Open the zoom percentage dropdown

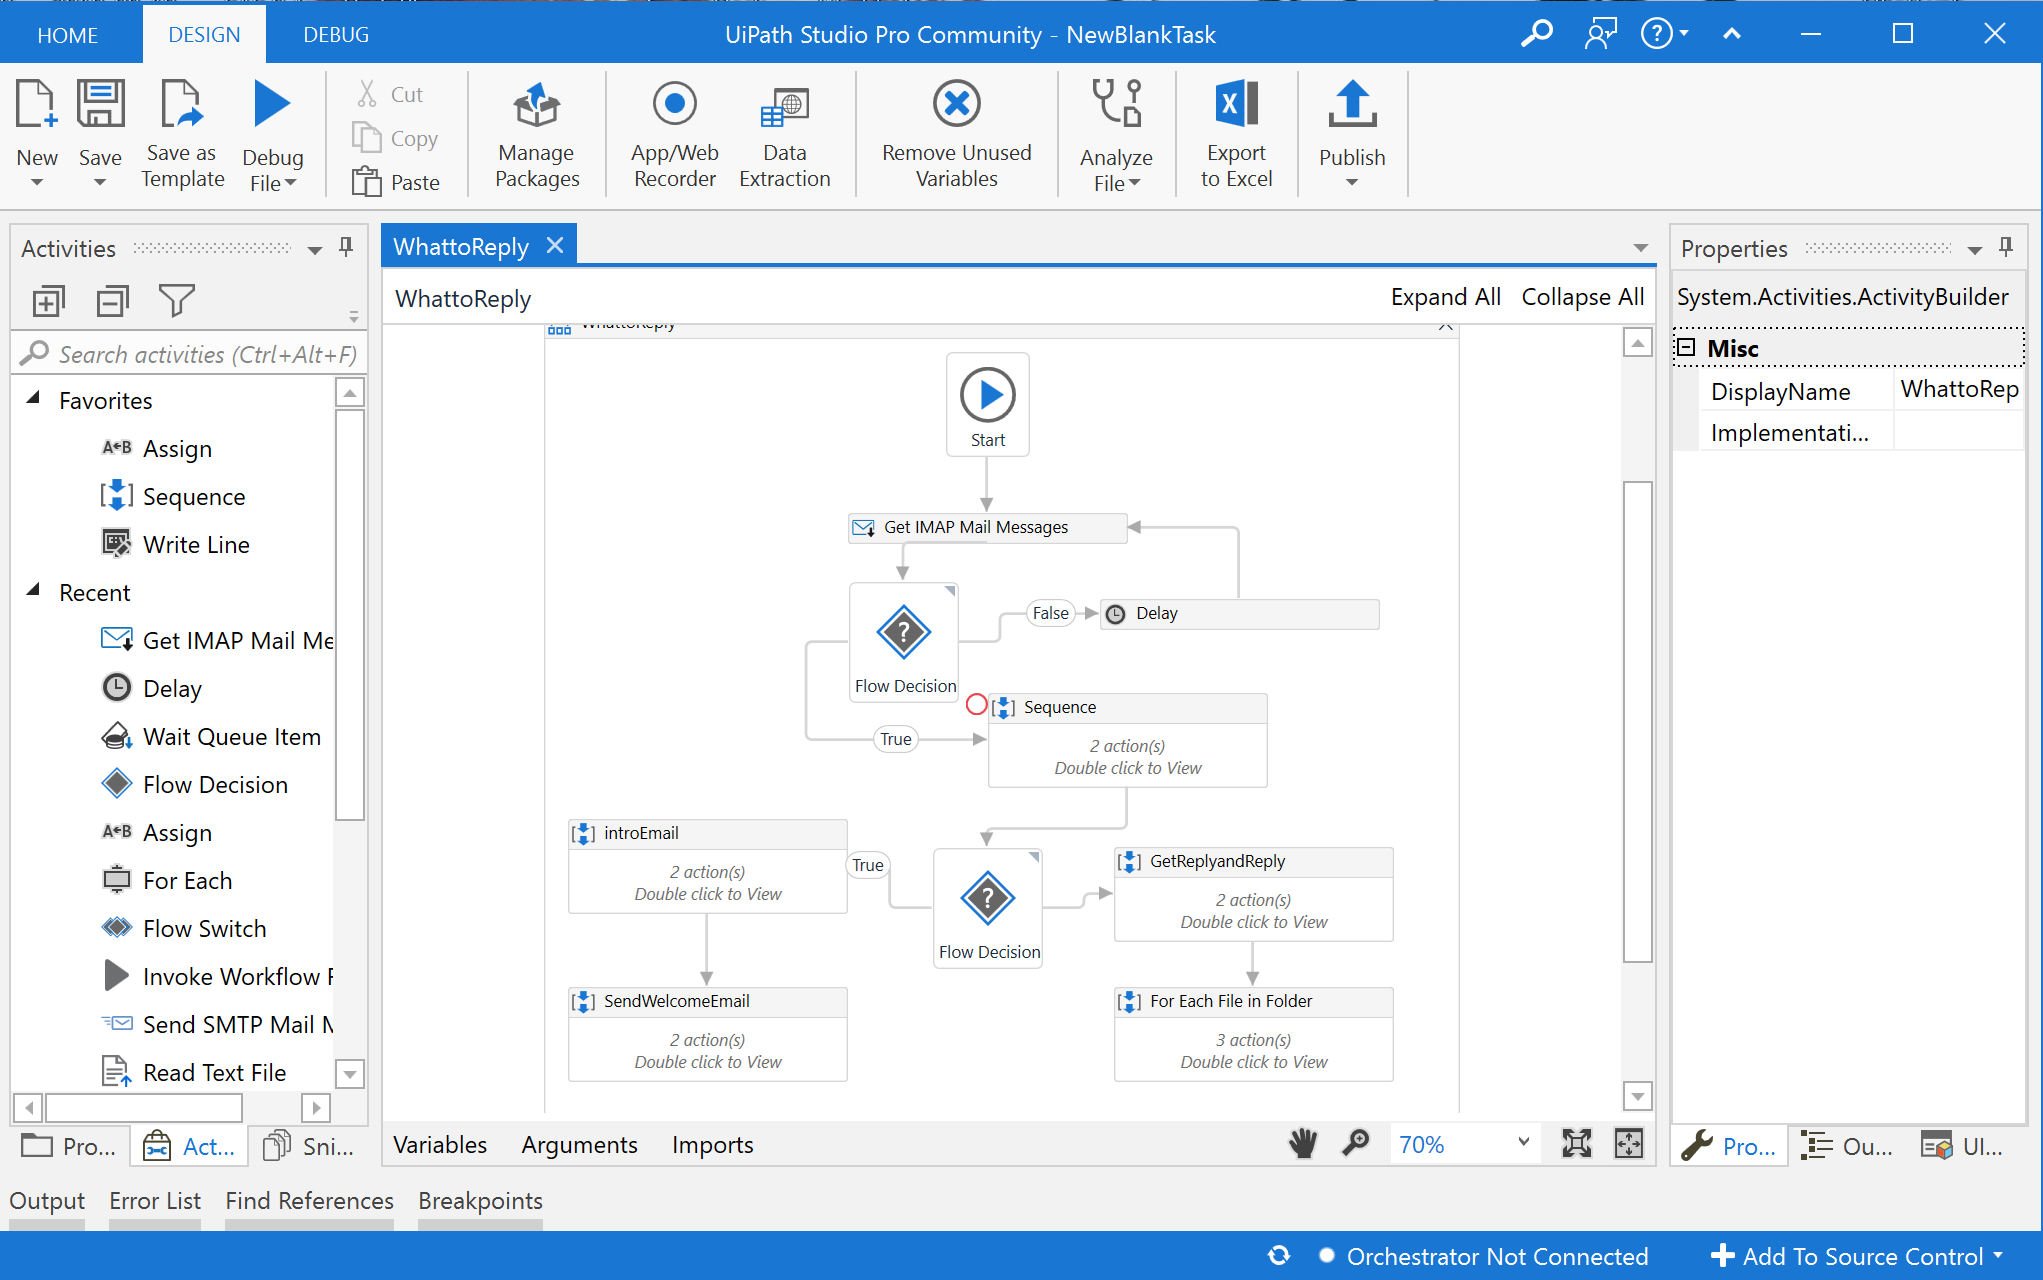tap(1522, 1143)
